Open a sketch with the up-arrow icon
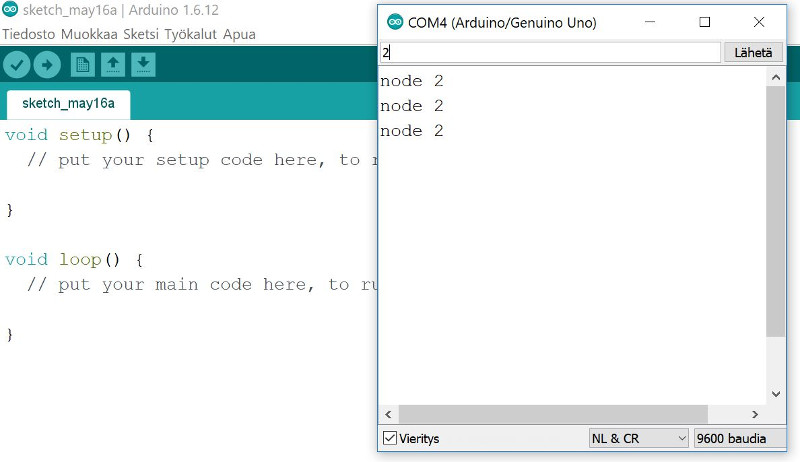Viewport: 800px width, 462px height. pos(113,65)
